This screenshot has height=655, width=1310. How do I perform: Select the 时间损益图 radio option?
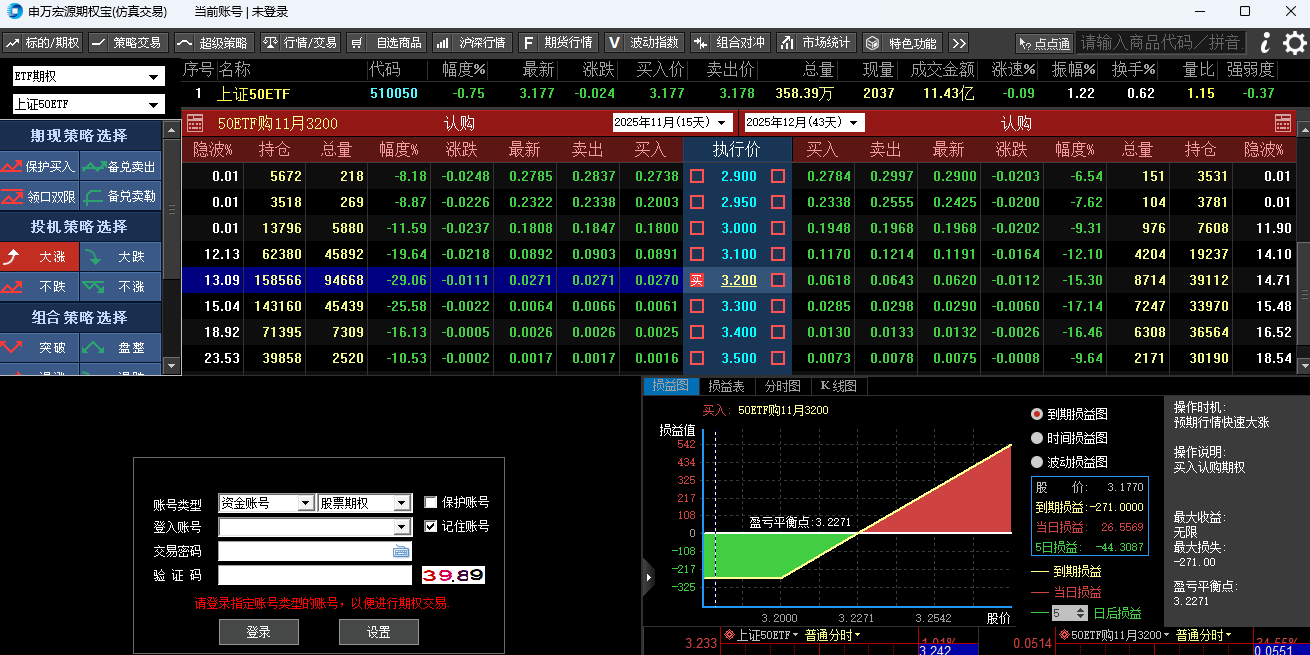click(1037, 438)
